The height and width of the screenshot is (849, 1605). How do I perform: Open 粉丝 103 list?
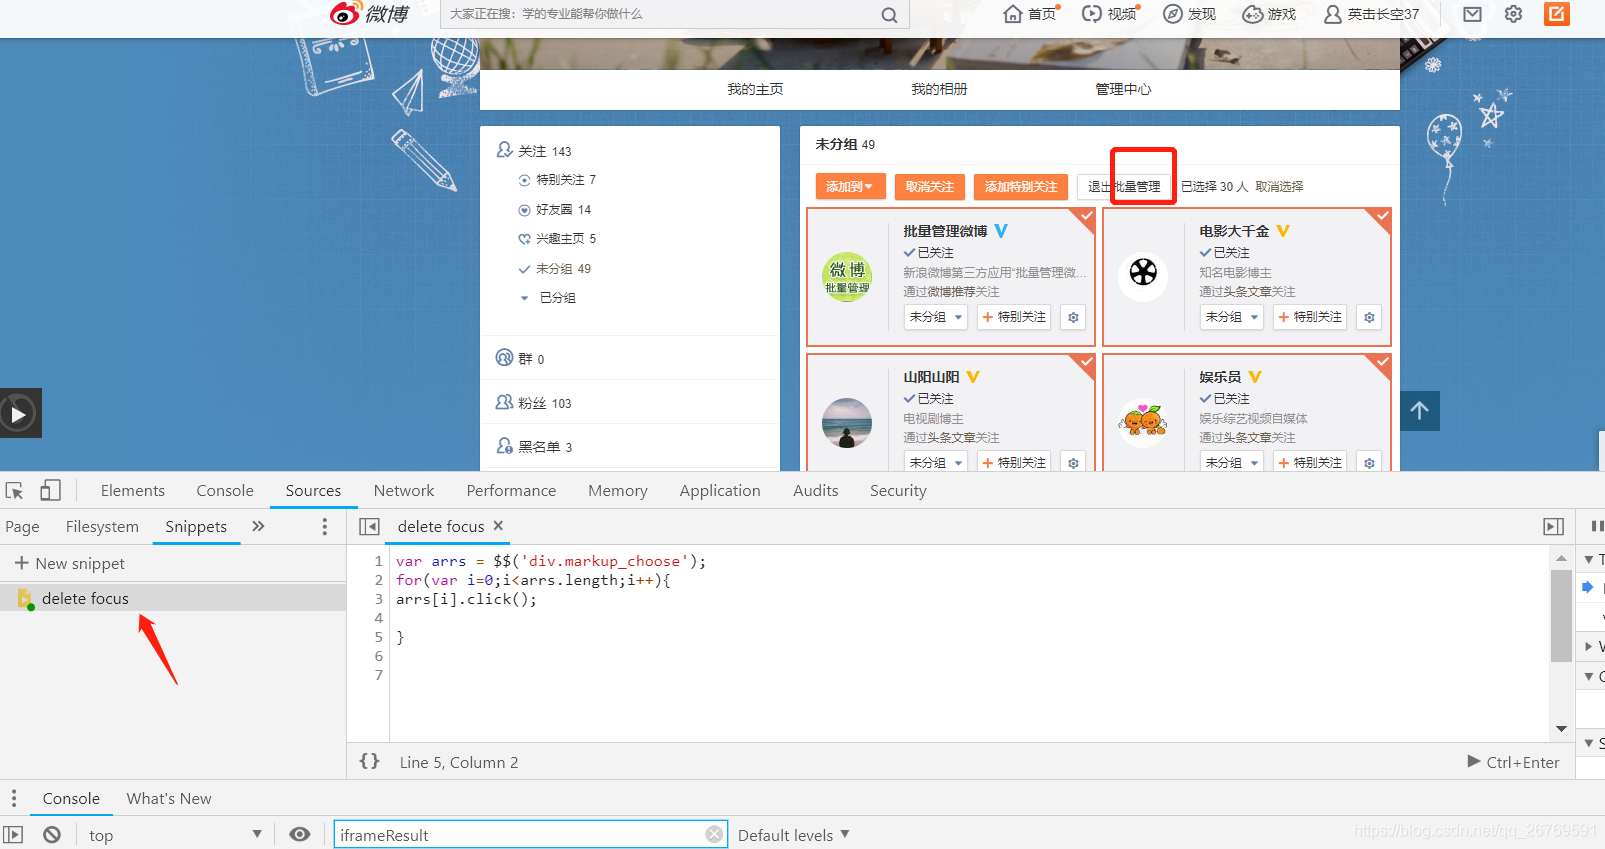pos(534,403)
